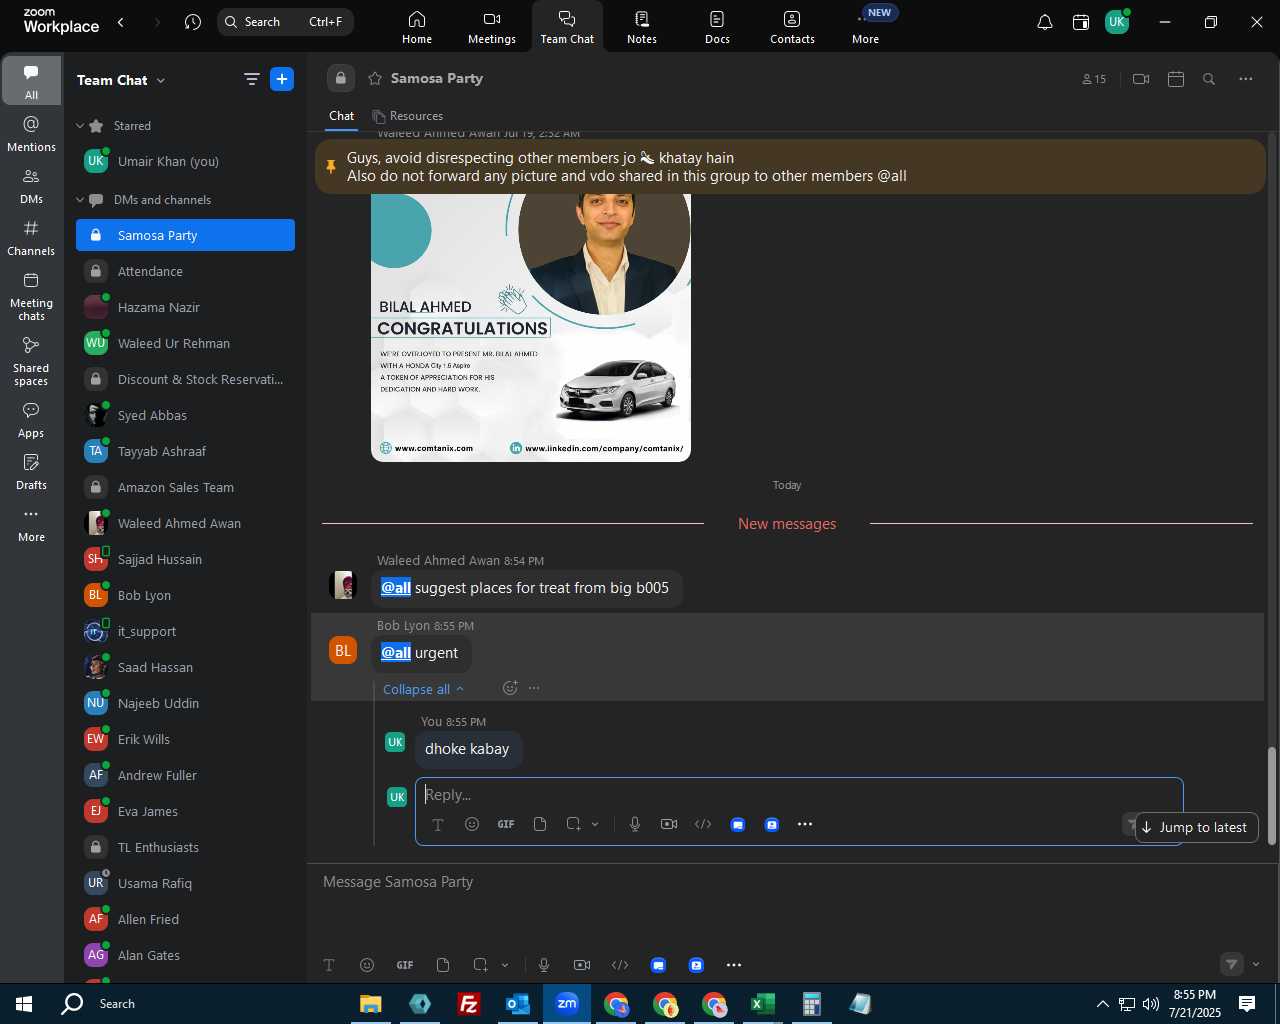
Task: Open DMs in the left sidebar
Action: 31,185
